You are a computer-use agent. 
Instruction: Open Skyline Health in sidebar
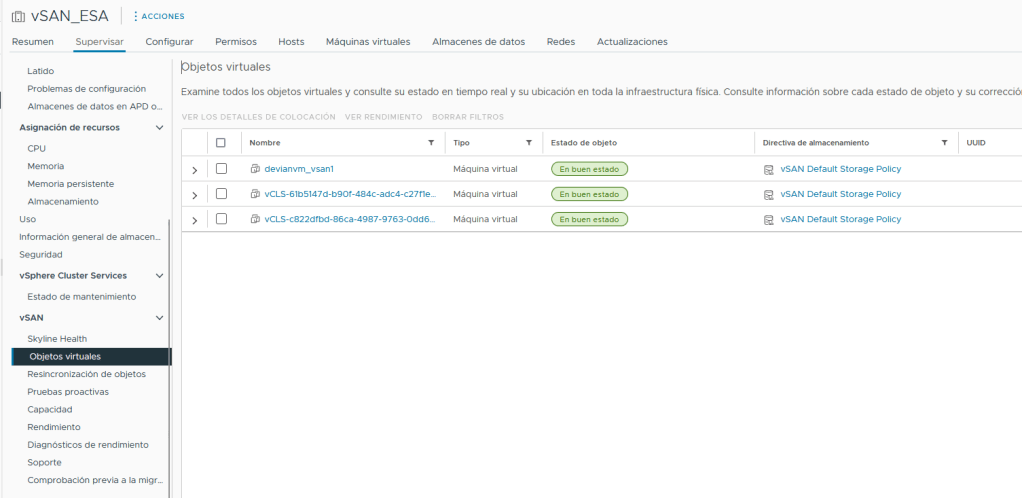pos(57,339)
